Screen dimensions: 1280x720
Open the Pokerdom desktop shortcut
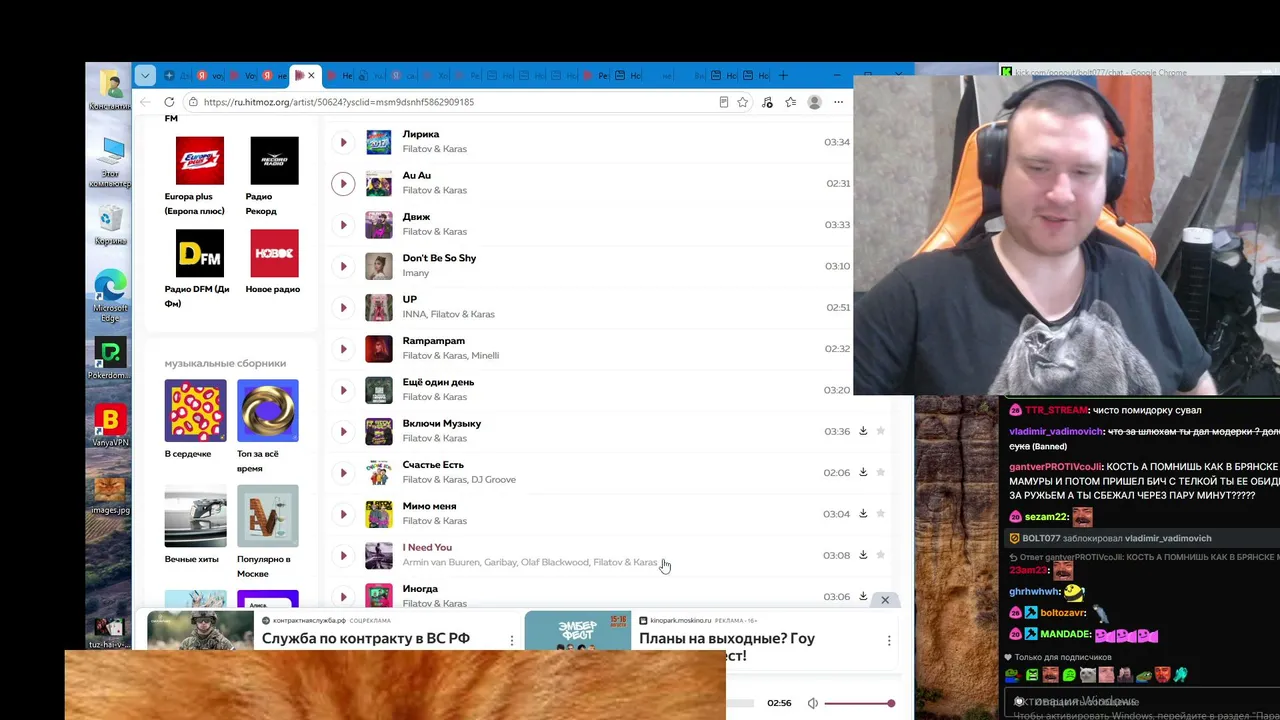tap(110, 360)
